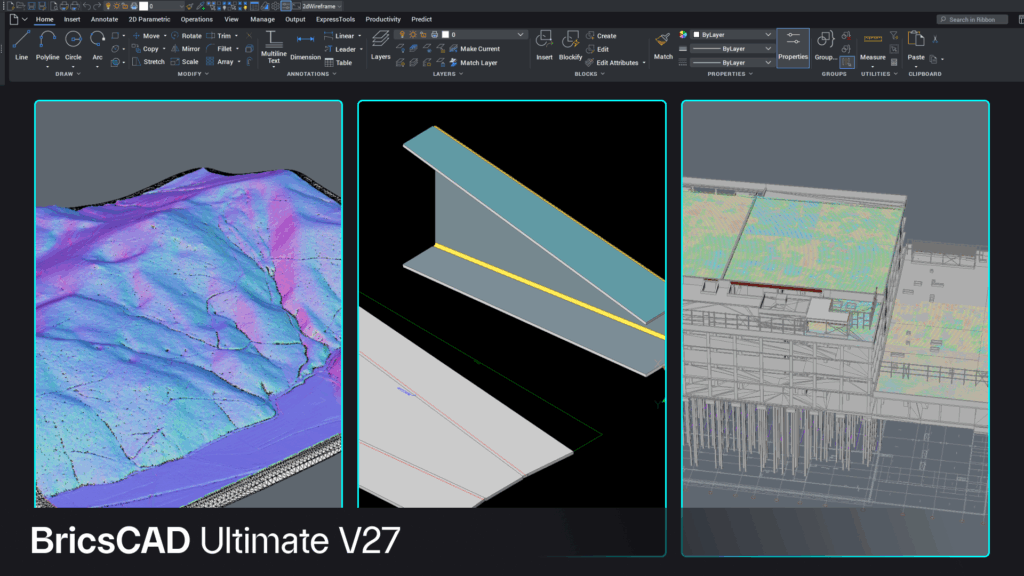Expand the MODIFY panel
The height and width of the screenshot is (576, 1024).
pyautogui.click(x=193, y=74)
